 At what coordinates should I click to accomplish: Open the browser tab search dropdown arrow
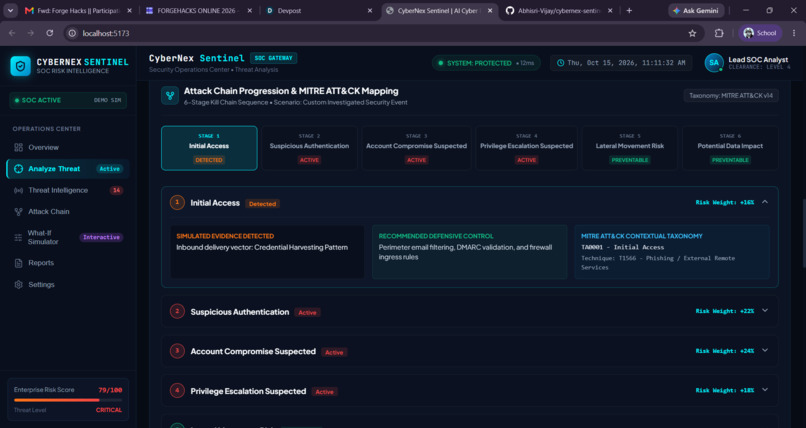pyautogui.click(x=10, y=10)
